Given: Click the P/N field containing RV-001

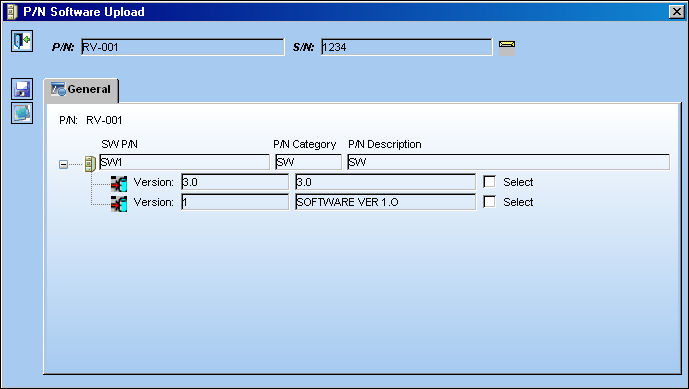Looking at the screenshot, I should [x=183, y=47].
